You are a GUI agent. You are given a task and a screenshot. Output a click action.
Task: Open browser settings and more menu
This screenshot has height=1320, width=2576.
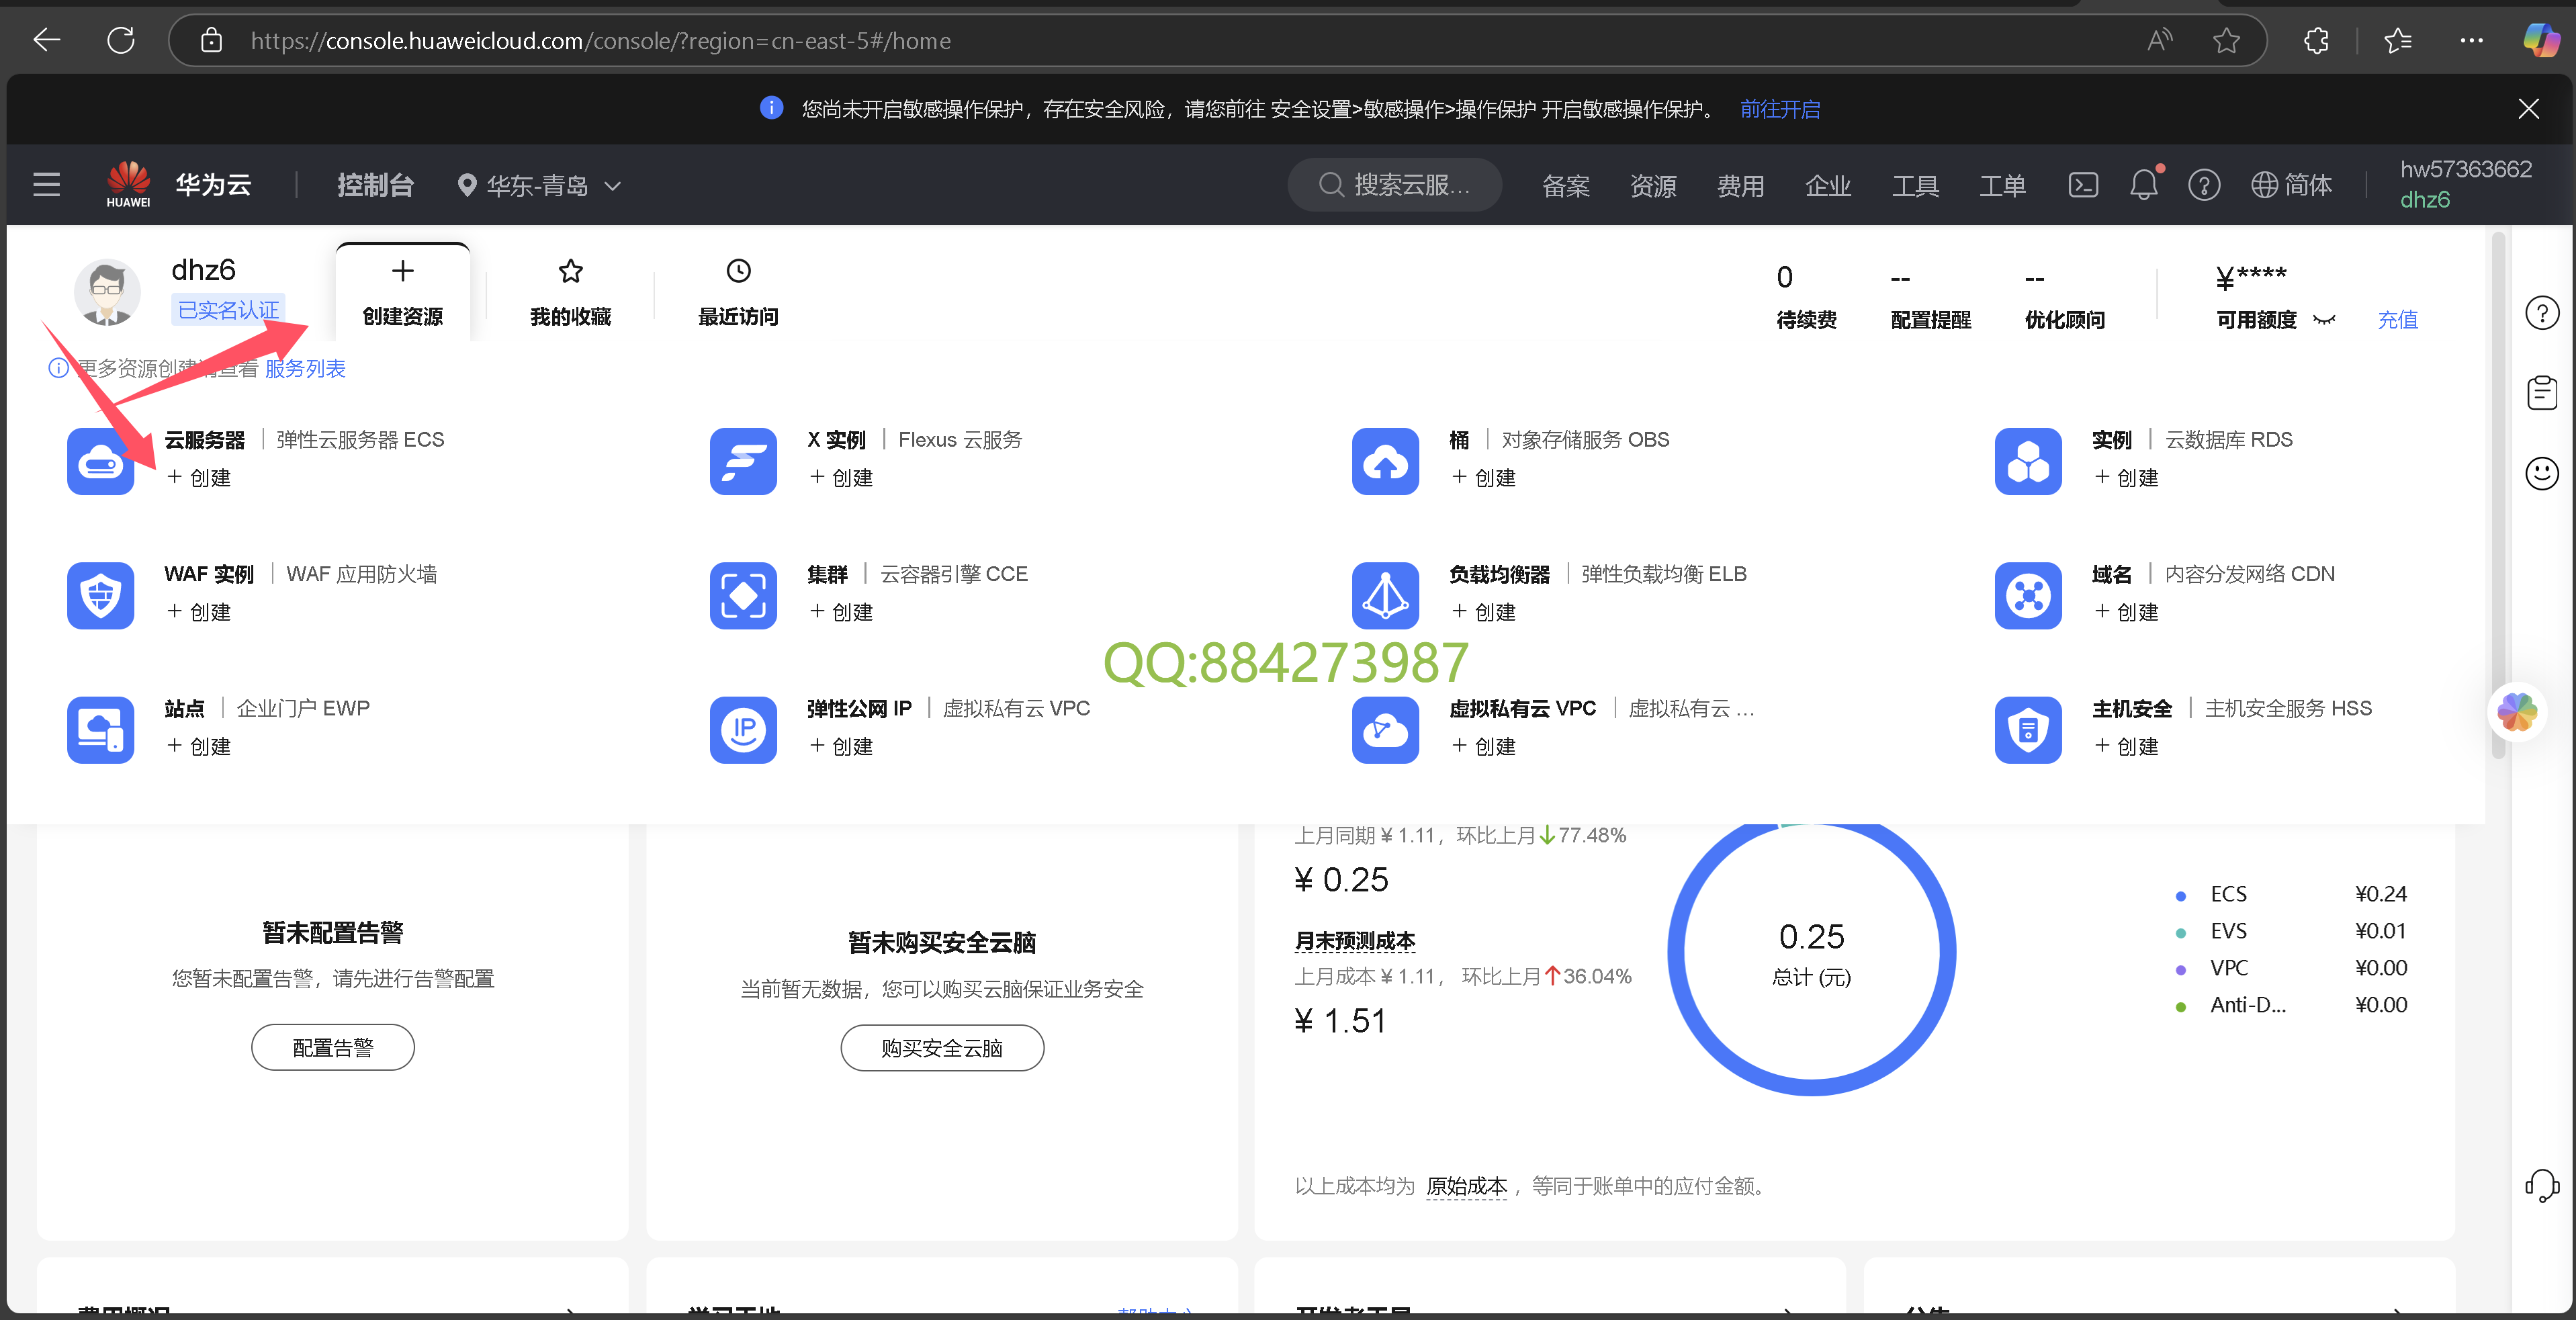[2471, 41]
